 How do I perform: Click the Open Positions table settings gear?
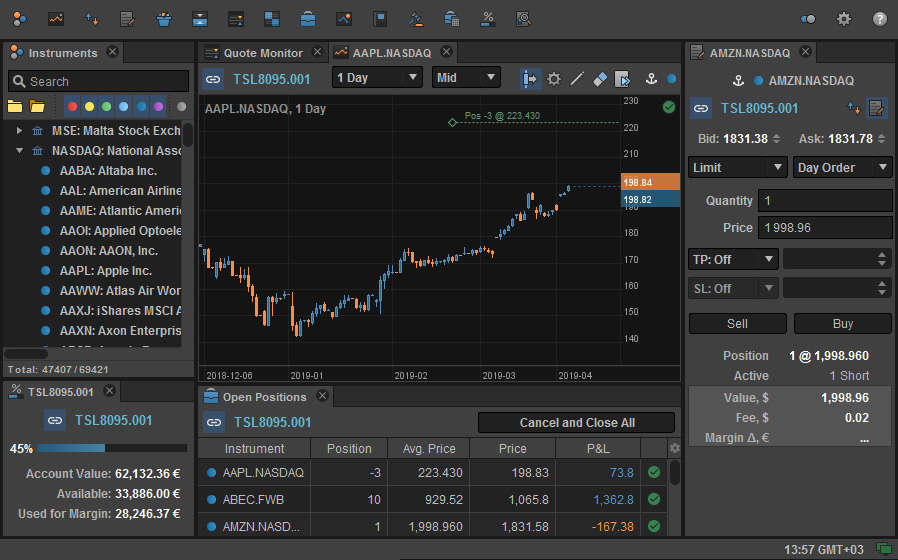pyautogui.click(x=674, y=449)
